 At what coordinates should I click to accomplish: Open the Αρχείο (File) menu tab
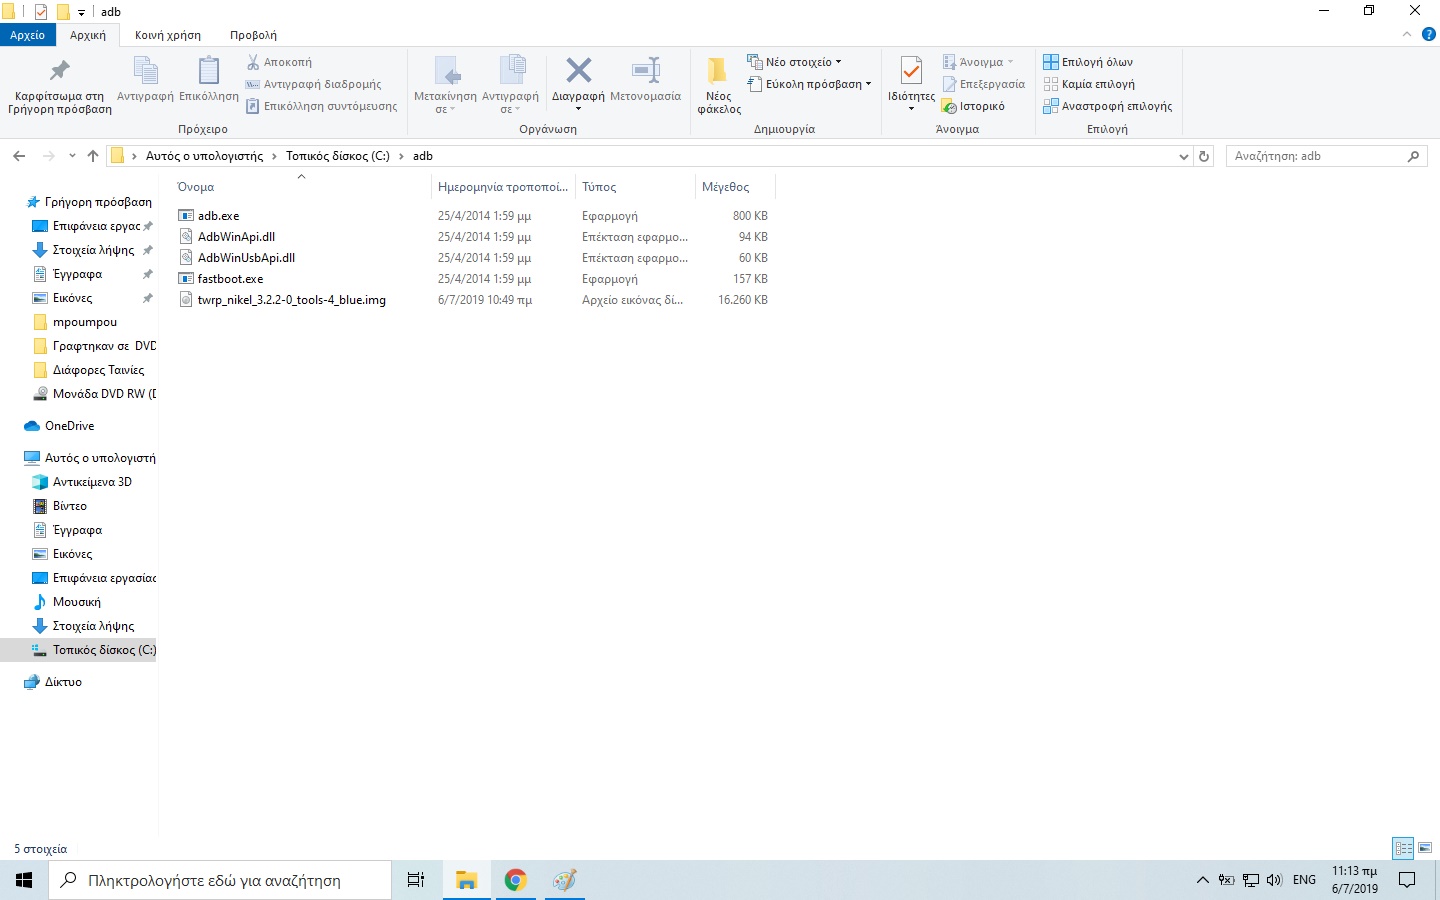pyautogui.click(x=28, y=35)
